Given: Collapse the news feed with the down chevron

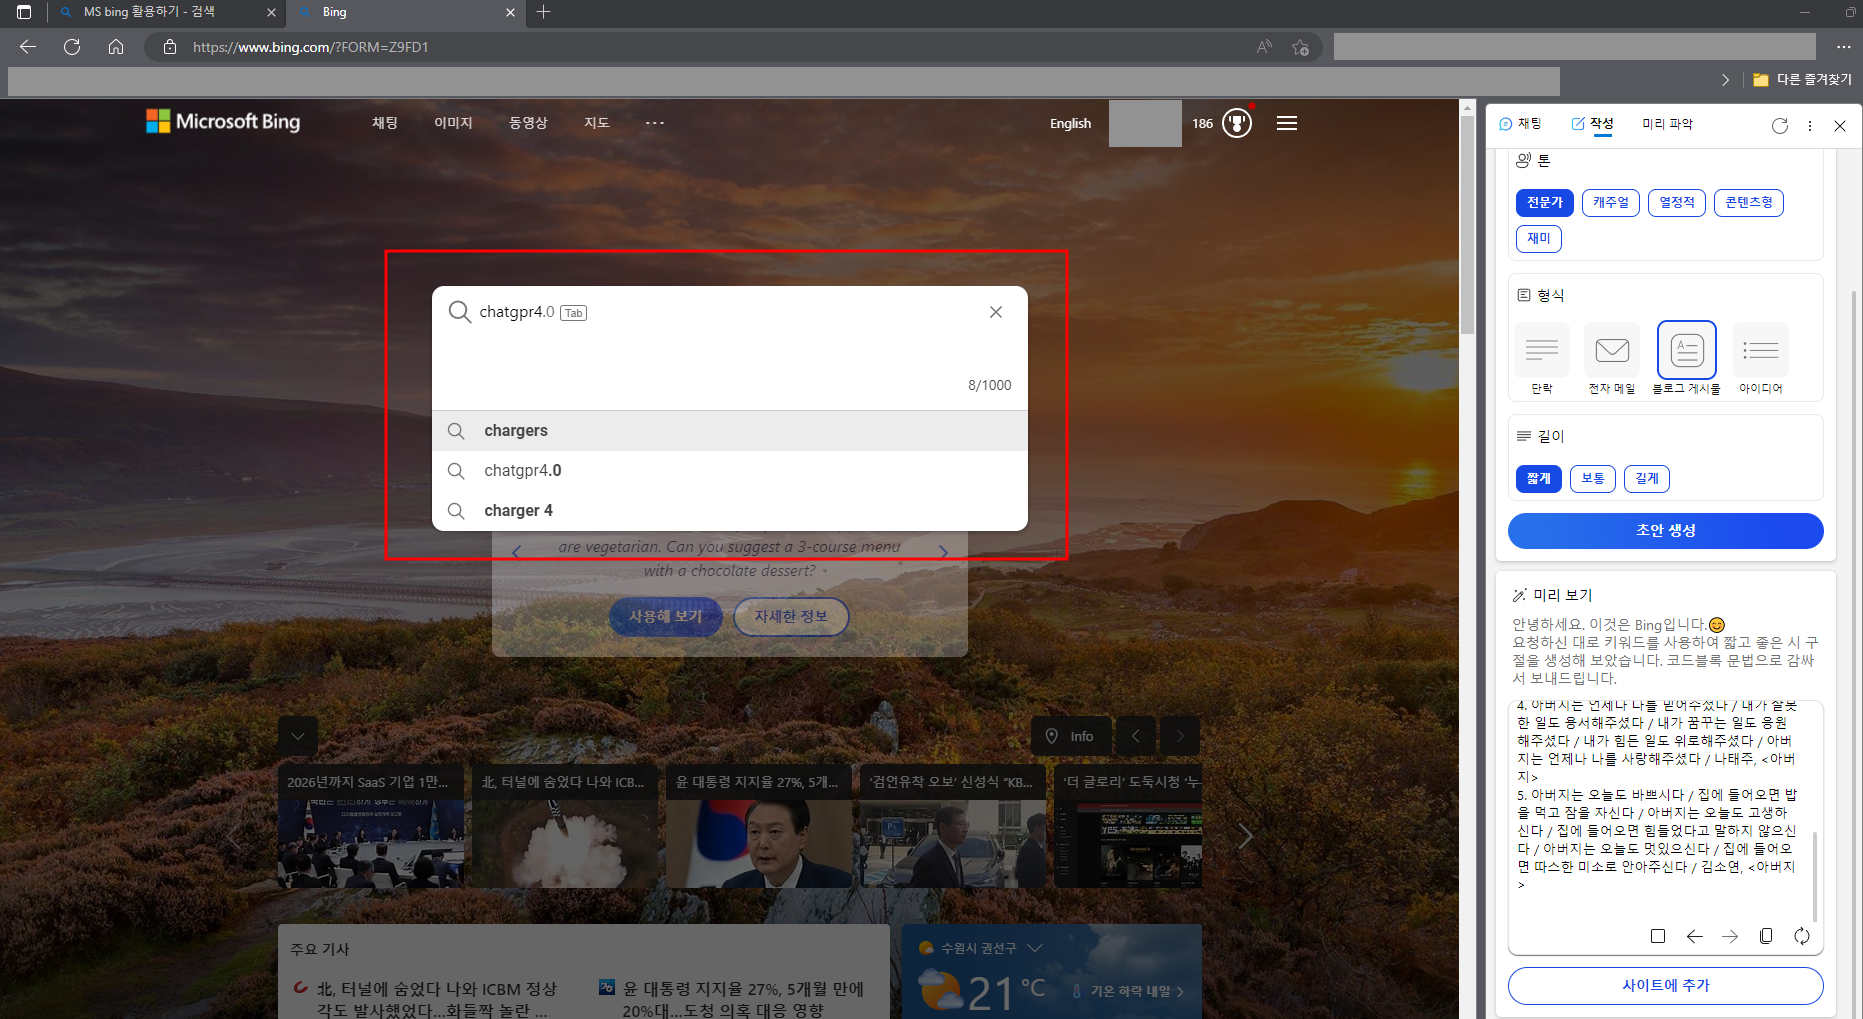Looking at the screenshot, I should (x=298, y=736).
